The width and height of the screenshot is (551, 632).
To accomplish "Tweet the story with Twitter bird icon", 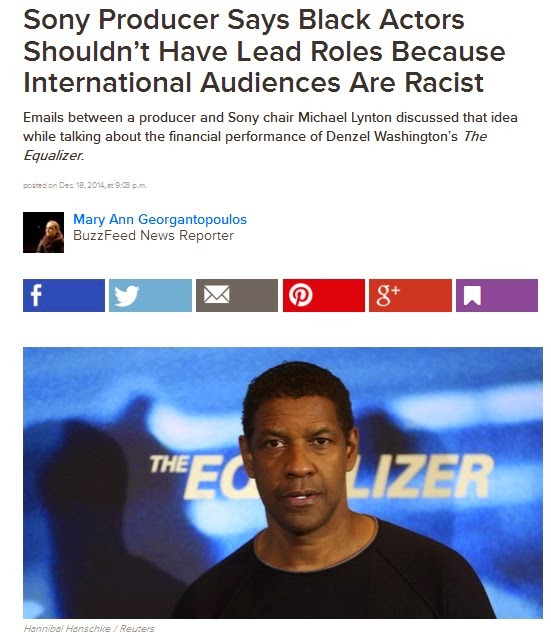I will point(150,295).
